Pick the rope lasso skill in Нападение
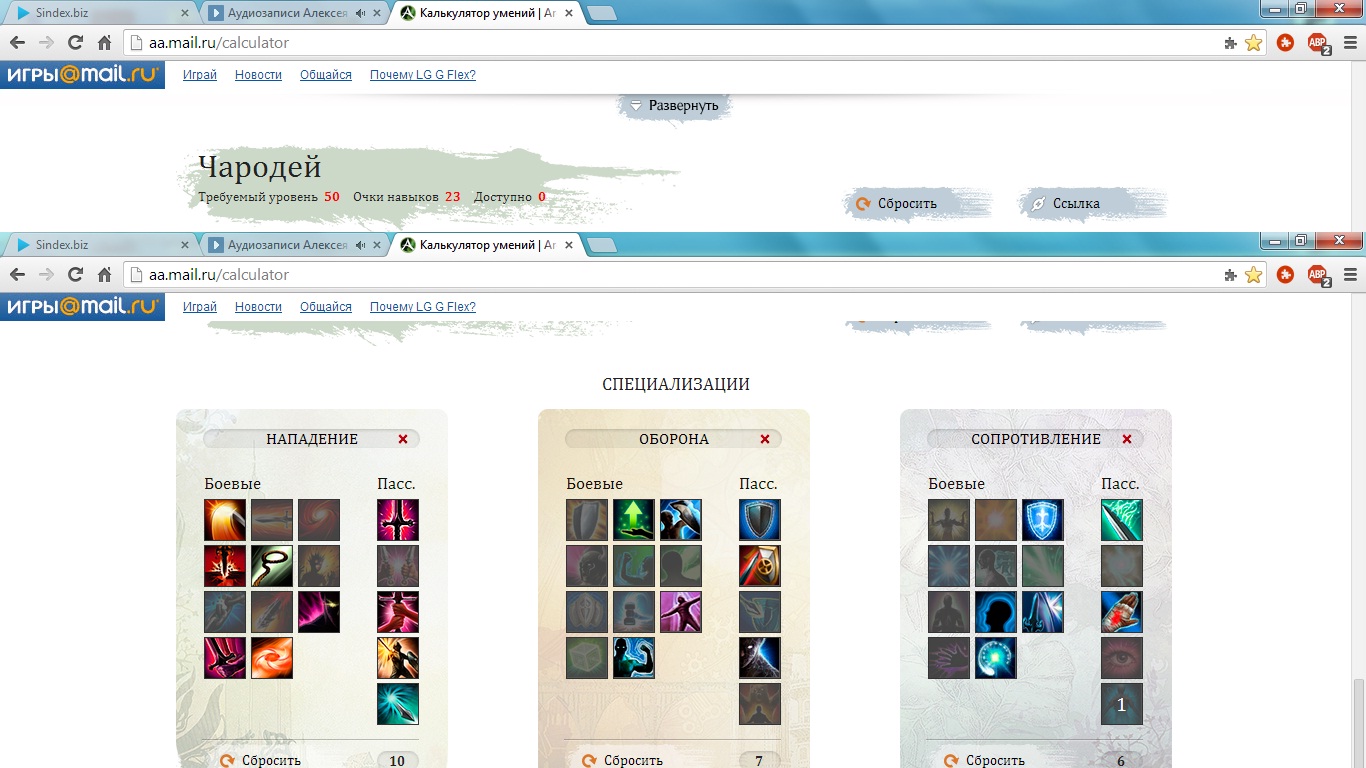The image size is (1366, 768). point(272,566)
